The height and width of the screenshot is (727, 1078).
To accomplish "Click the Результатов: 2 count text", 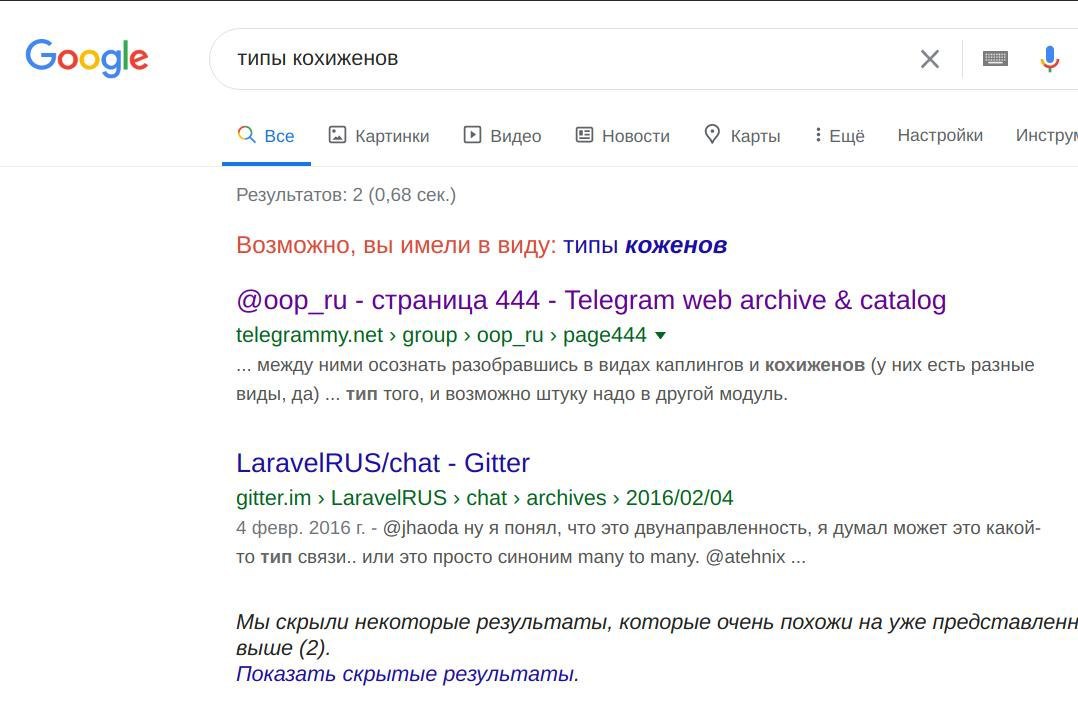I will (x=346, y=195).
